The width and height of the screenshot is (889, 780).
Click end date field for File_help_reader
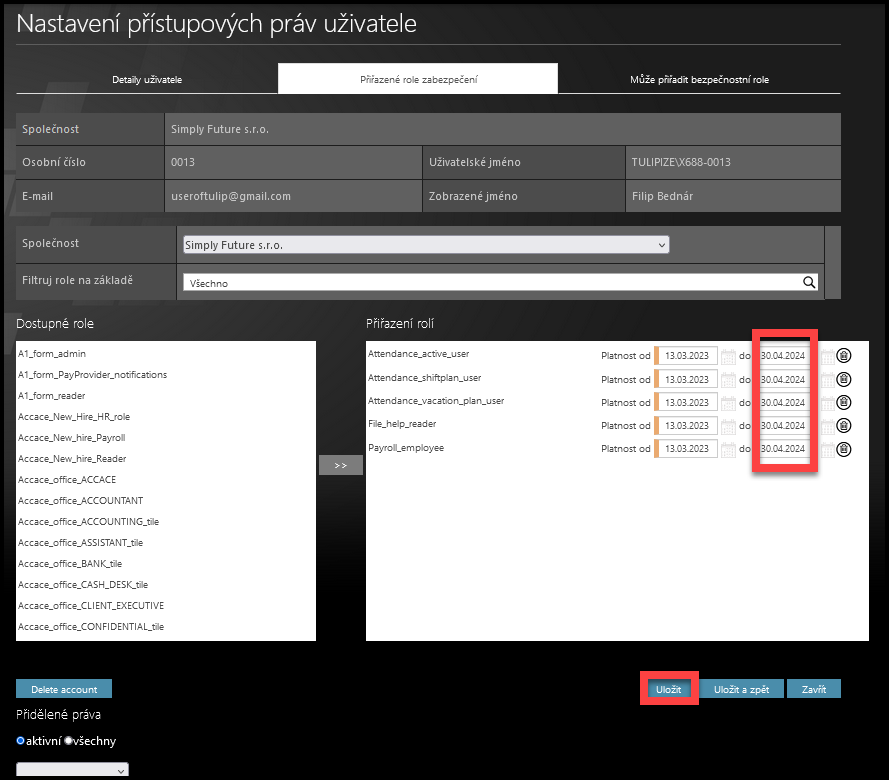(784, 426)
